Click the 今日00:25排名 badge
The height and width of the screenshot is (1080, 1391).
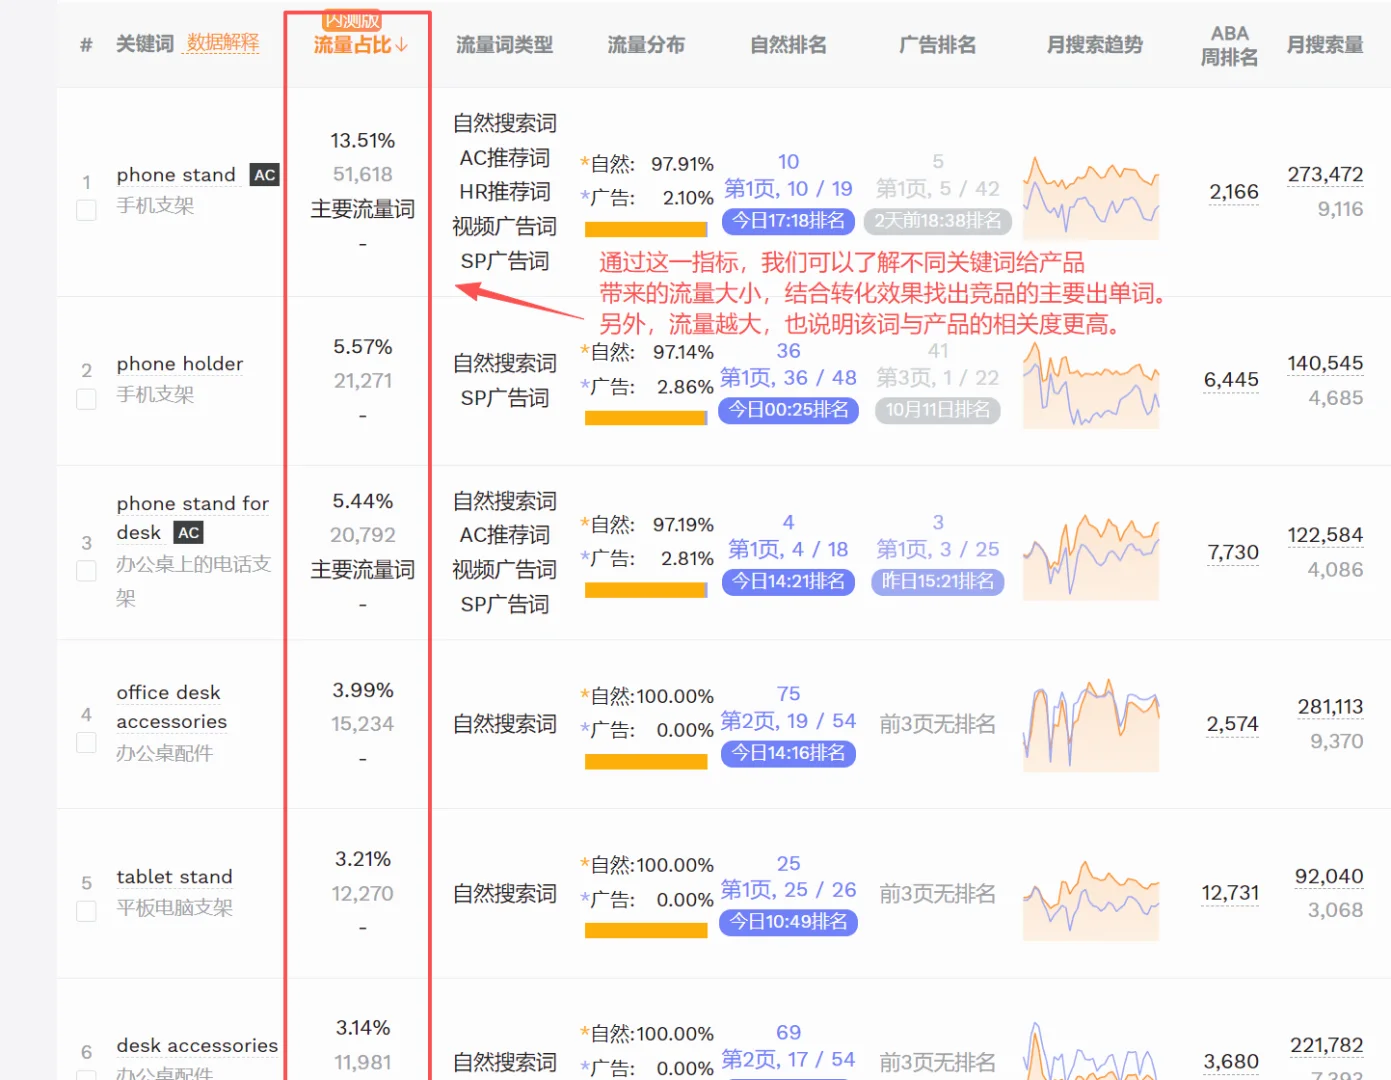click(788, 410)
